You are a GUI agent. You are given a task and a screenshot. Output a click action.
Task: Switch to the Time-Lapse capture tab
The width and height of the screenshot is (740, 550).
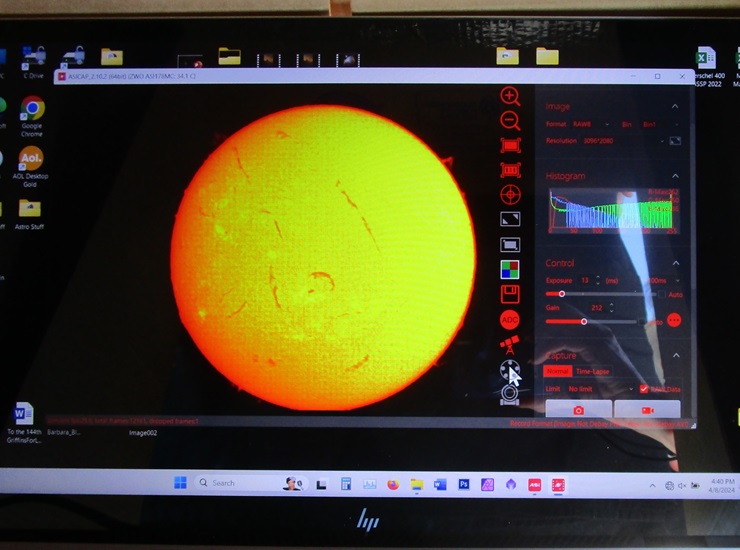(592, 371)
